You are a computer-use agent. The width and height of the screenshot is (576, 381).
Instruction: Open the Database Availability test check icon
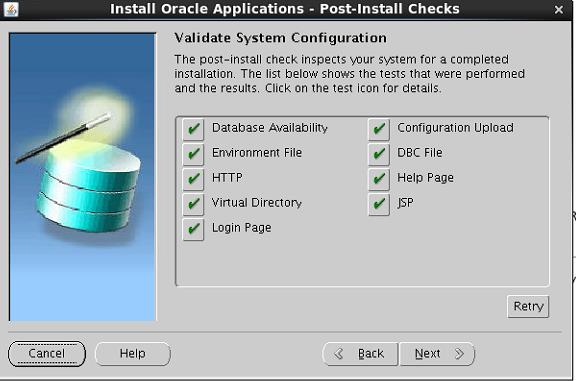tap(193, 129)
